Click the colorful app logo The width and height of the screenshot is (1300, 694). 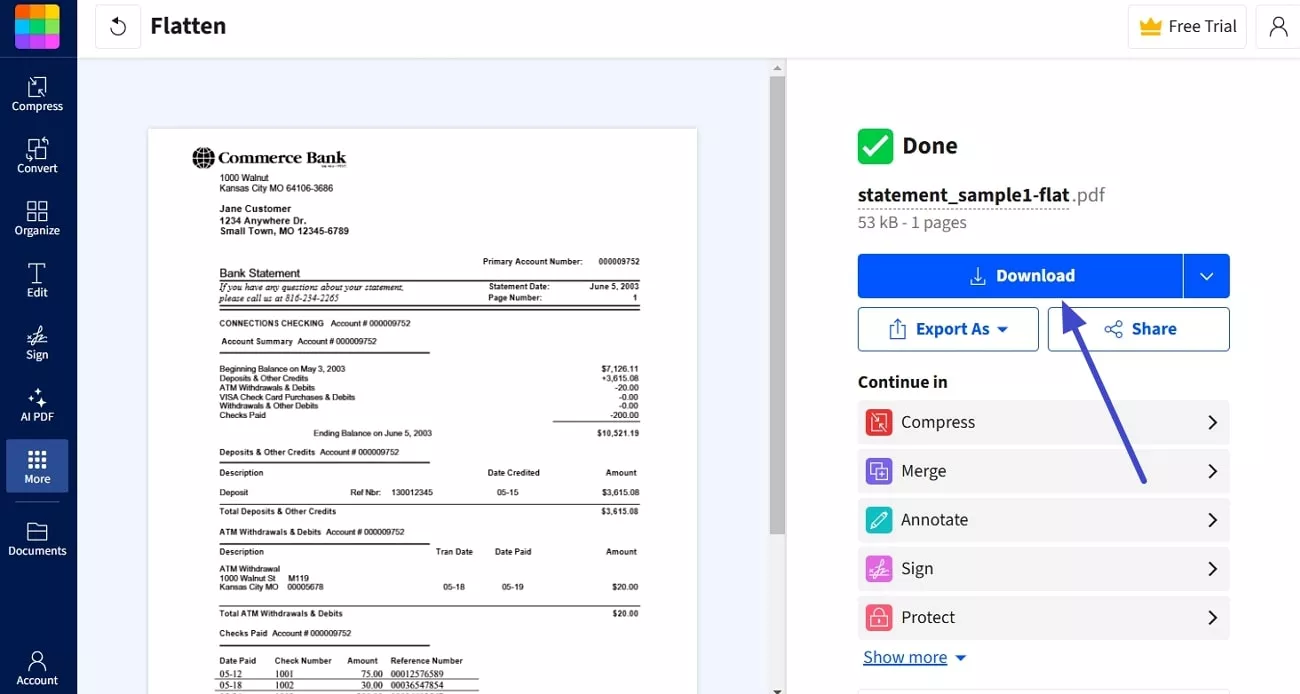[37, 27]
